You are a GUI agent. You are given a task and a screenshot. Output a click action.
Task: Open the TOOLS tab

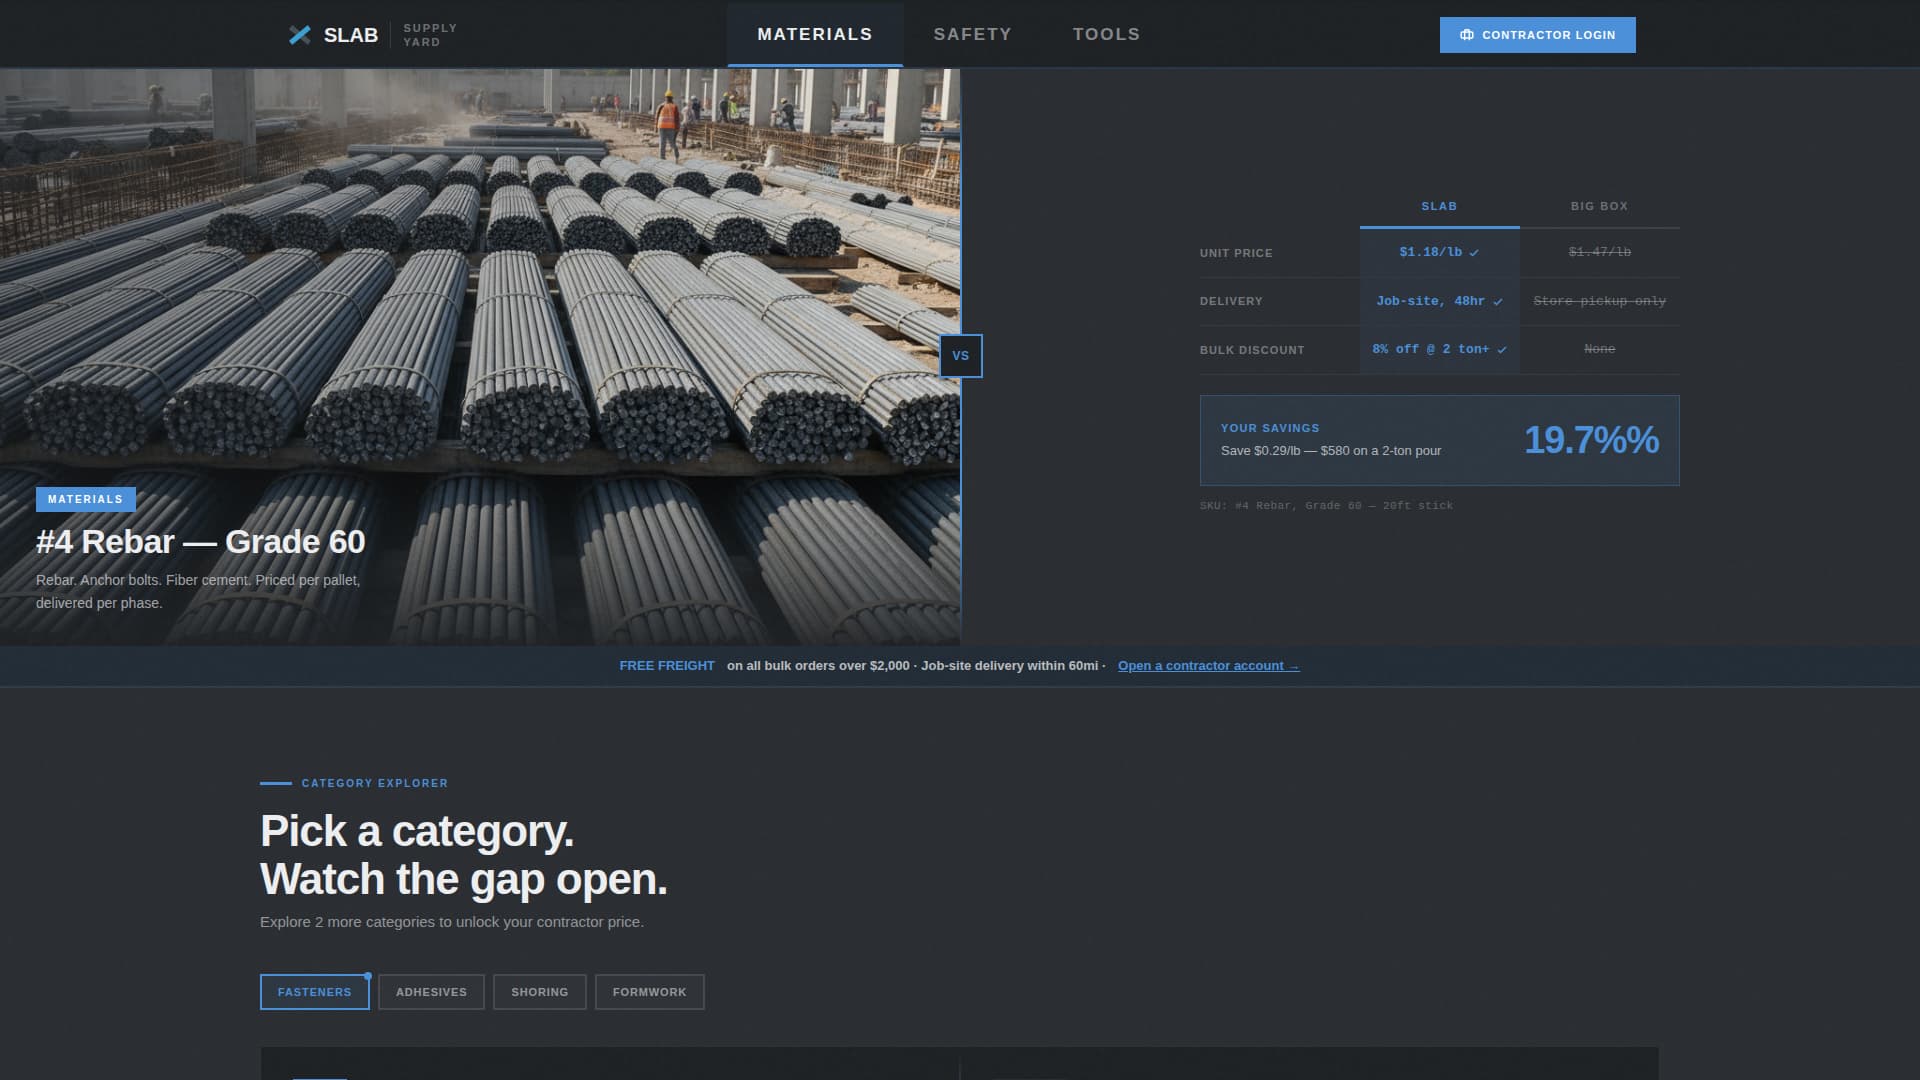coord(1106,33)
